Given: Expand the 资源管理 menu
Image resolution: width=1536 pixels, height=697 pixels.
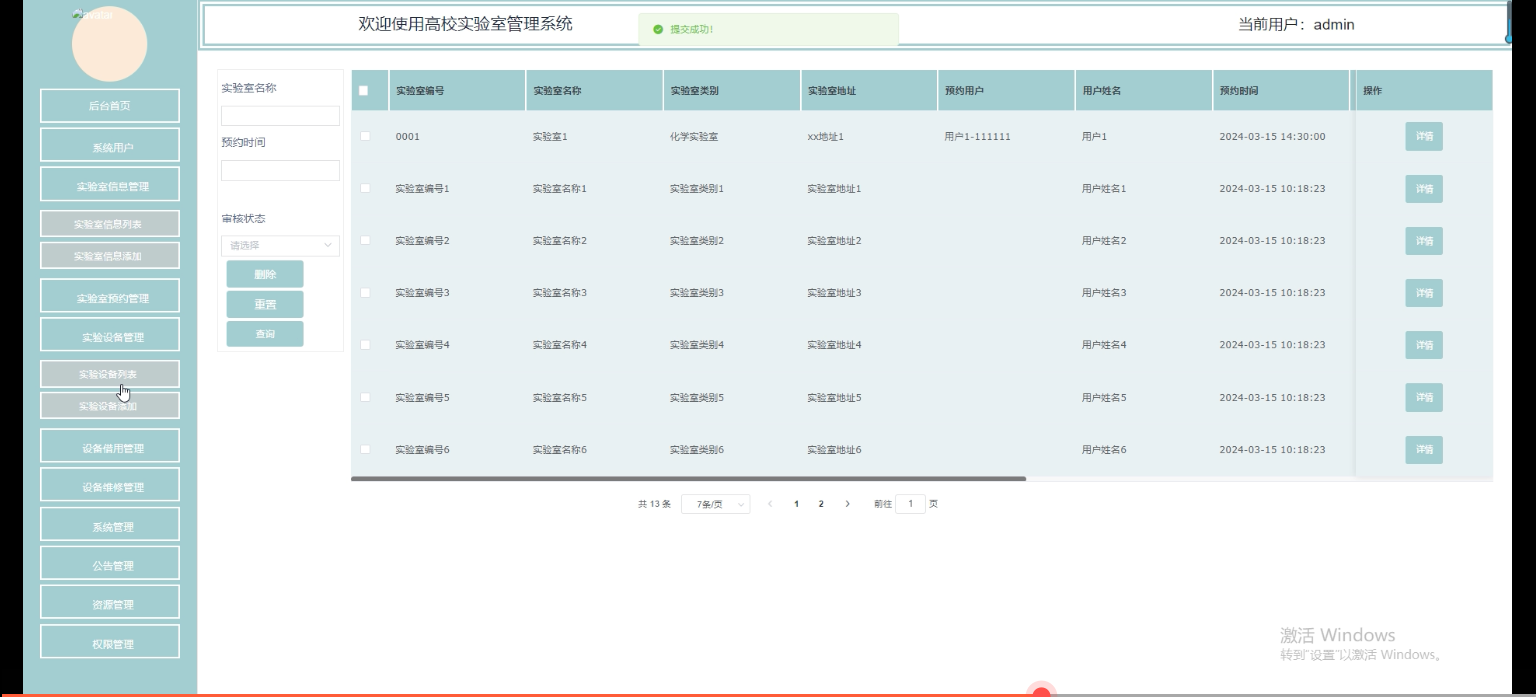Looking at the screenshot, I should click(x=110, y=602).
